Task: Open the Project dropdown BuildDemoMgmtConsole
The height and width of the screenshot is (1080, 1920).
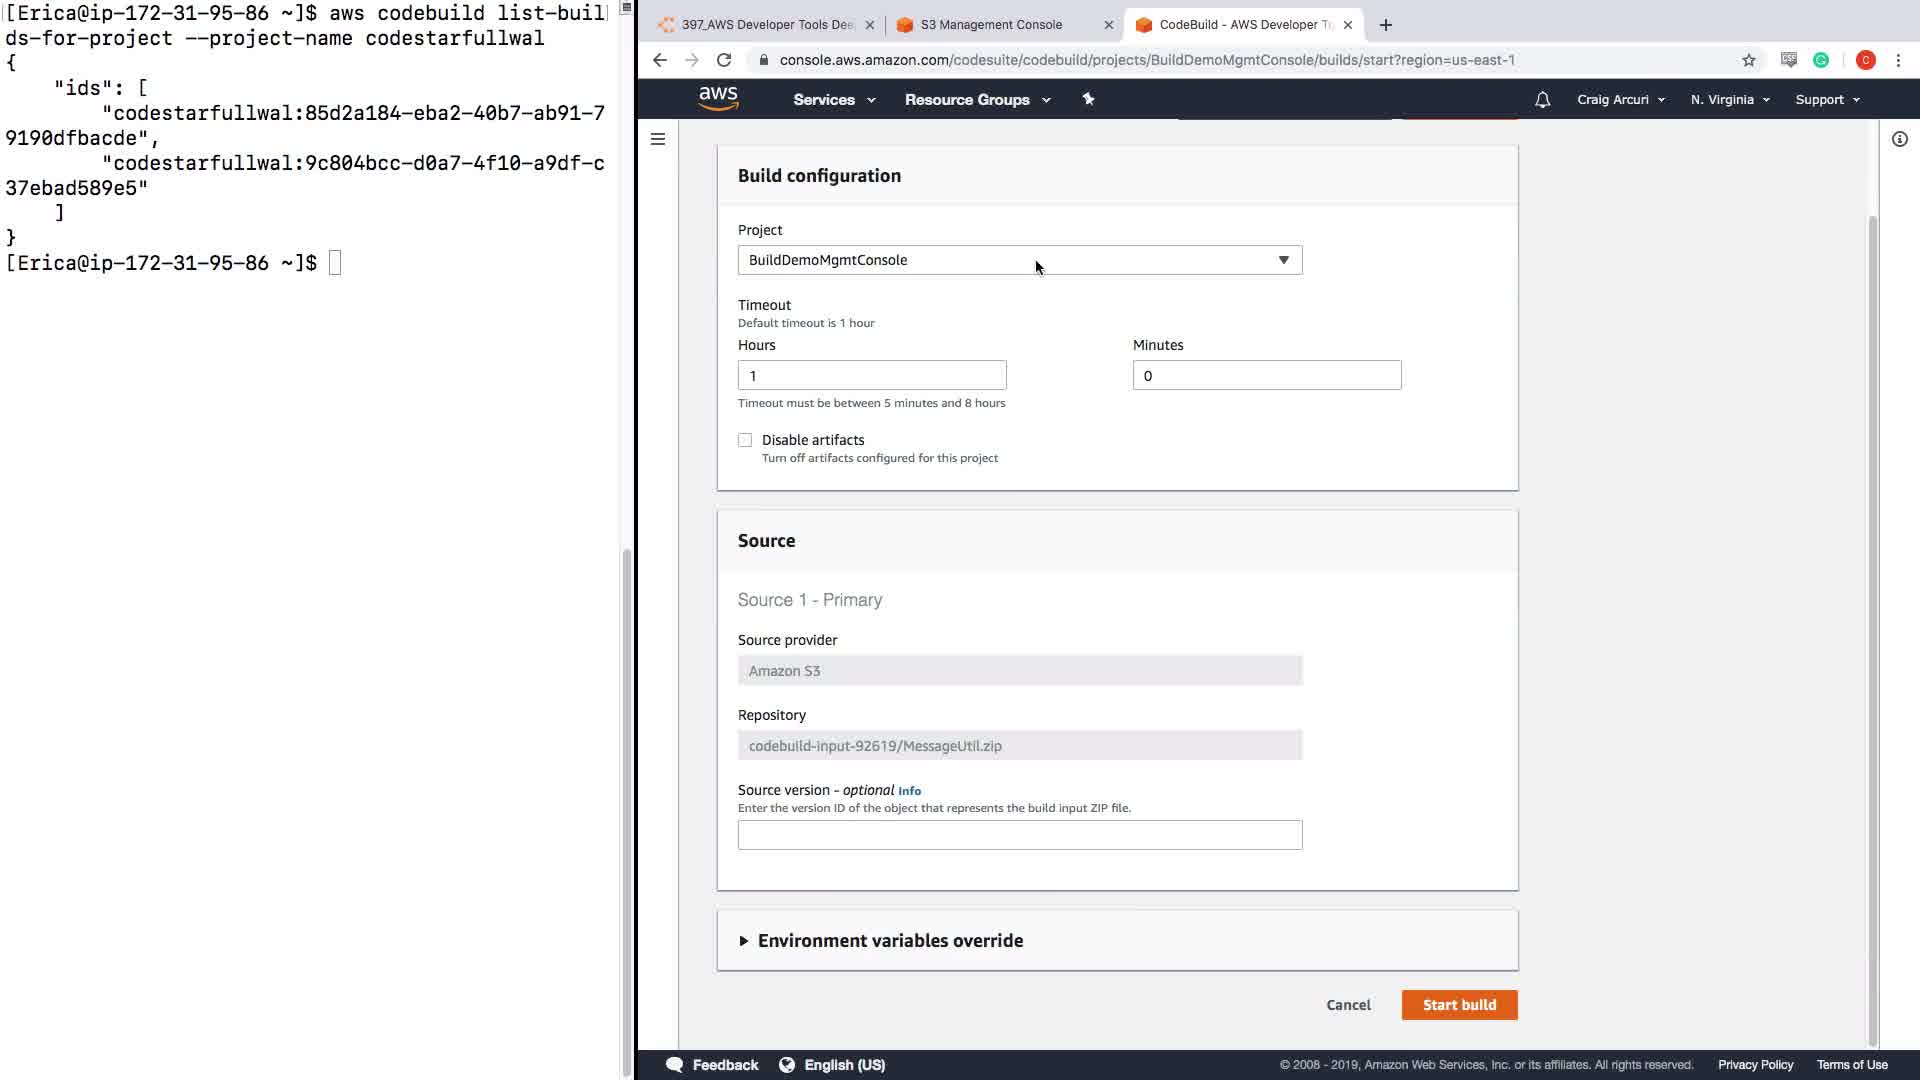Action: pyautogui.click(x=1019, y=260)
